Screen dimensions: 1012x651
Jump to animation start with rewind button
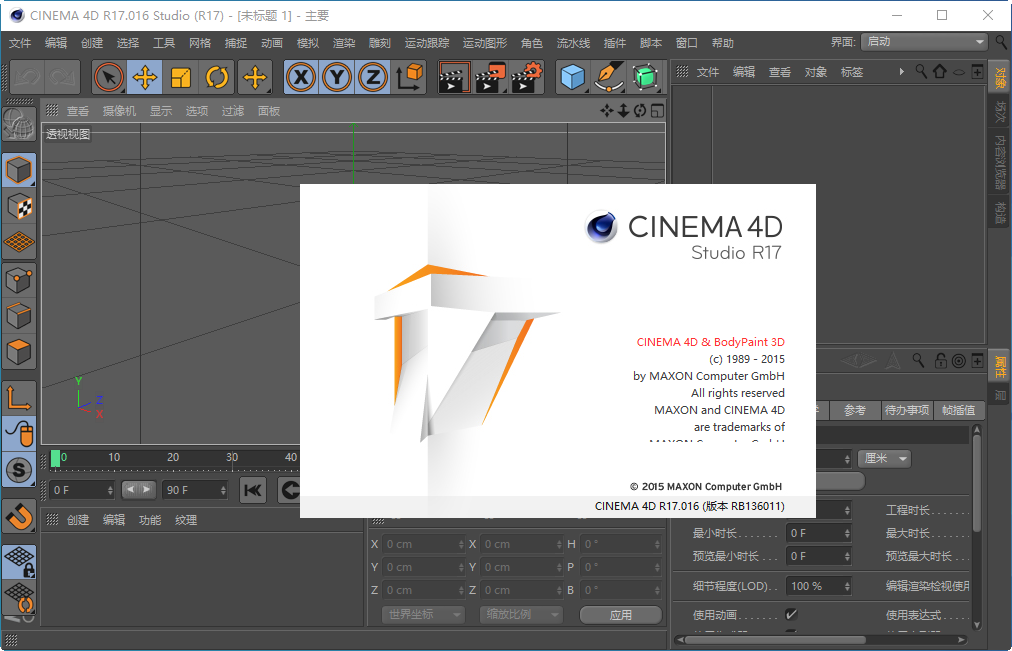click(x=253, y=490)
